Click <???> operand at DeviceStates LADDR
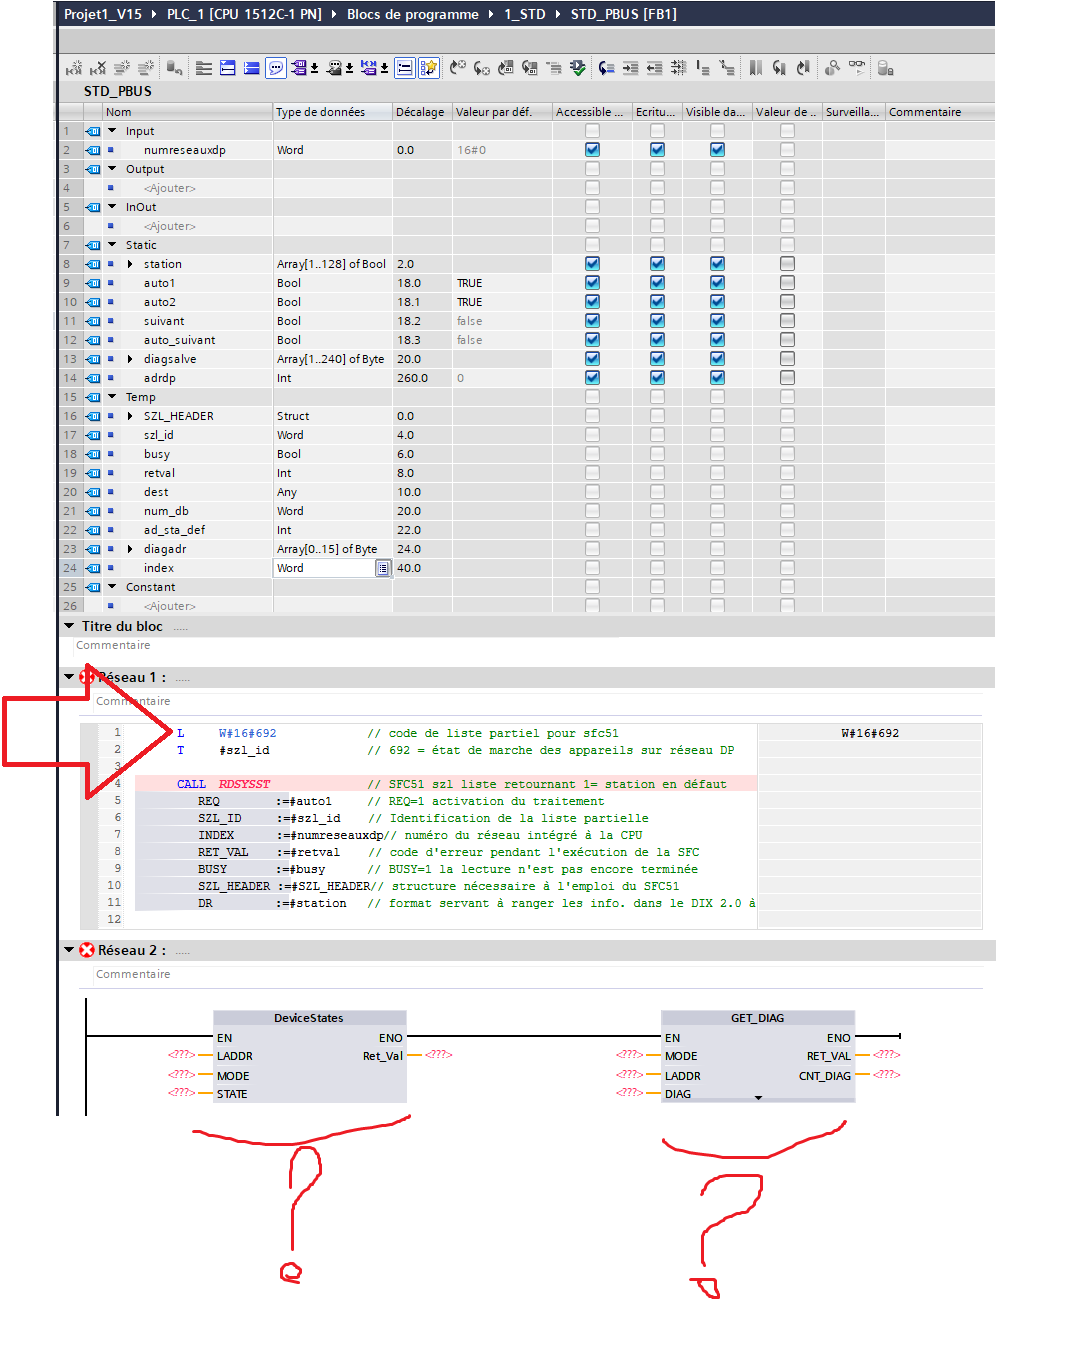This screenshot has height=1372, width=1080. coord(181,1055)
